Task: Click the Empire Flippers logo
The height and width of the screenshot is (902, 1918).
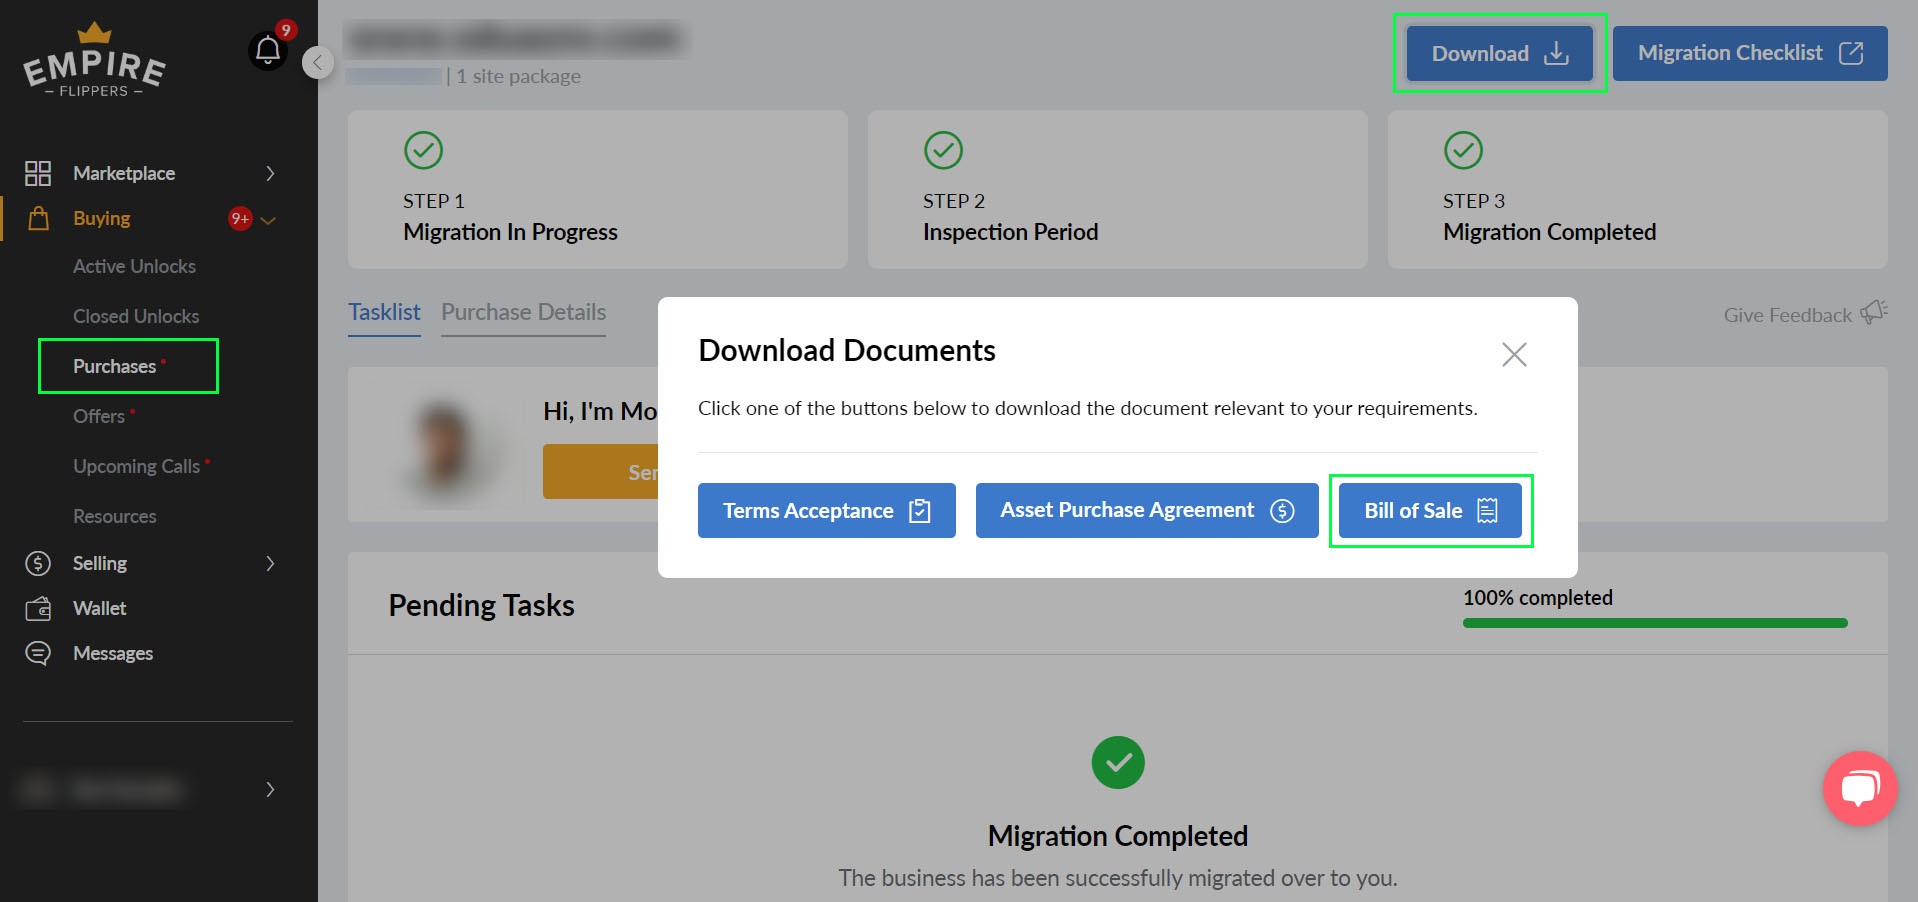Action: (x=94, y=62)
